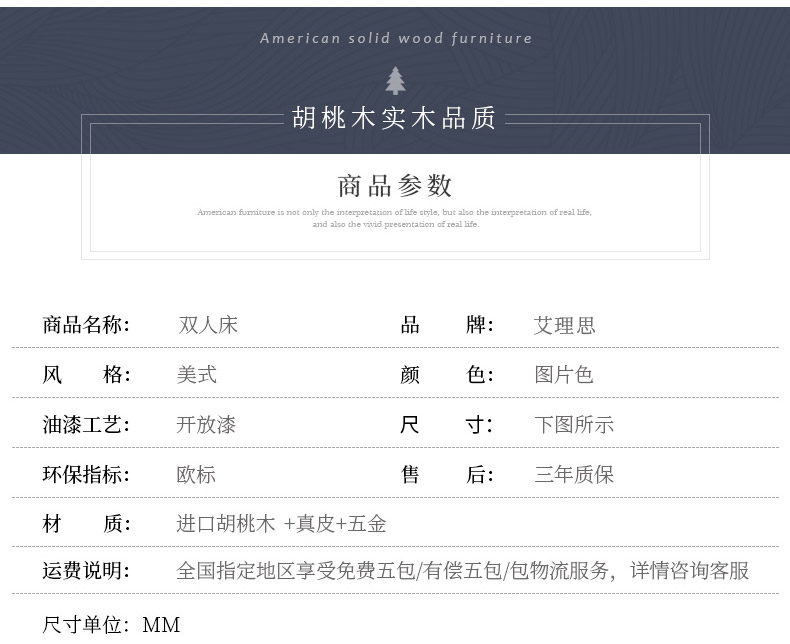Click the 风格 label
Viewport: 790px width, 644px height.
[86, 375]
